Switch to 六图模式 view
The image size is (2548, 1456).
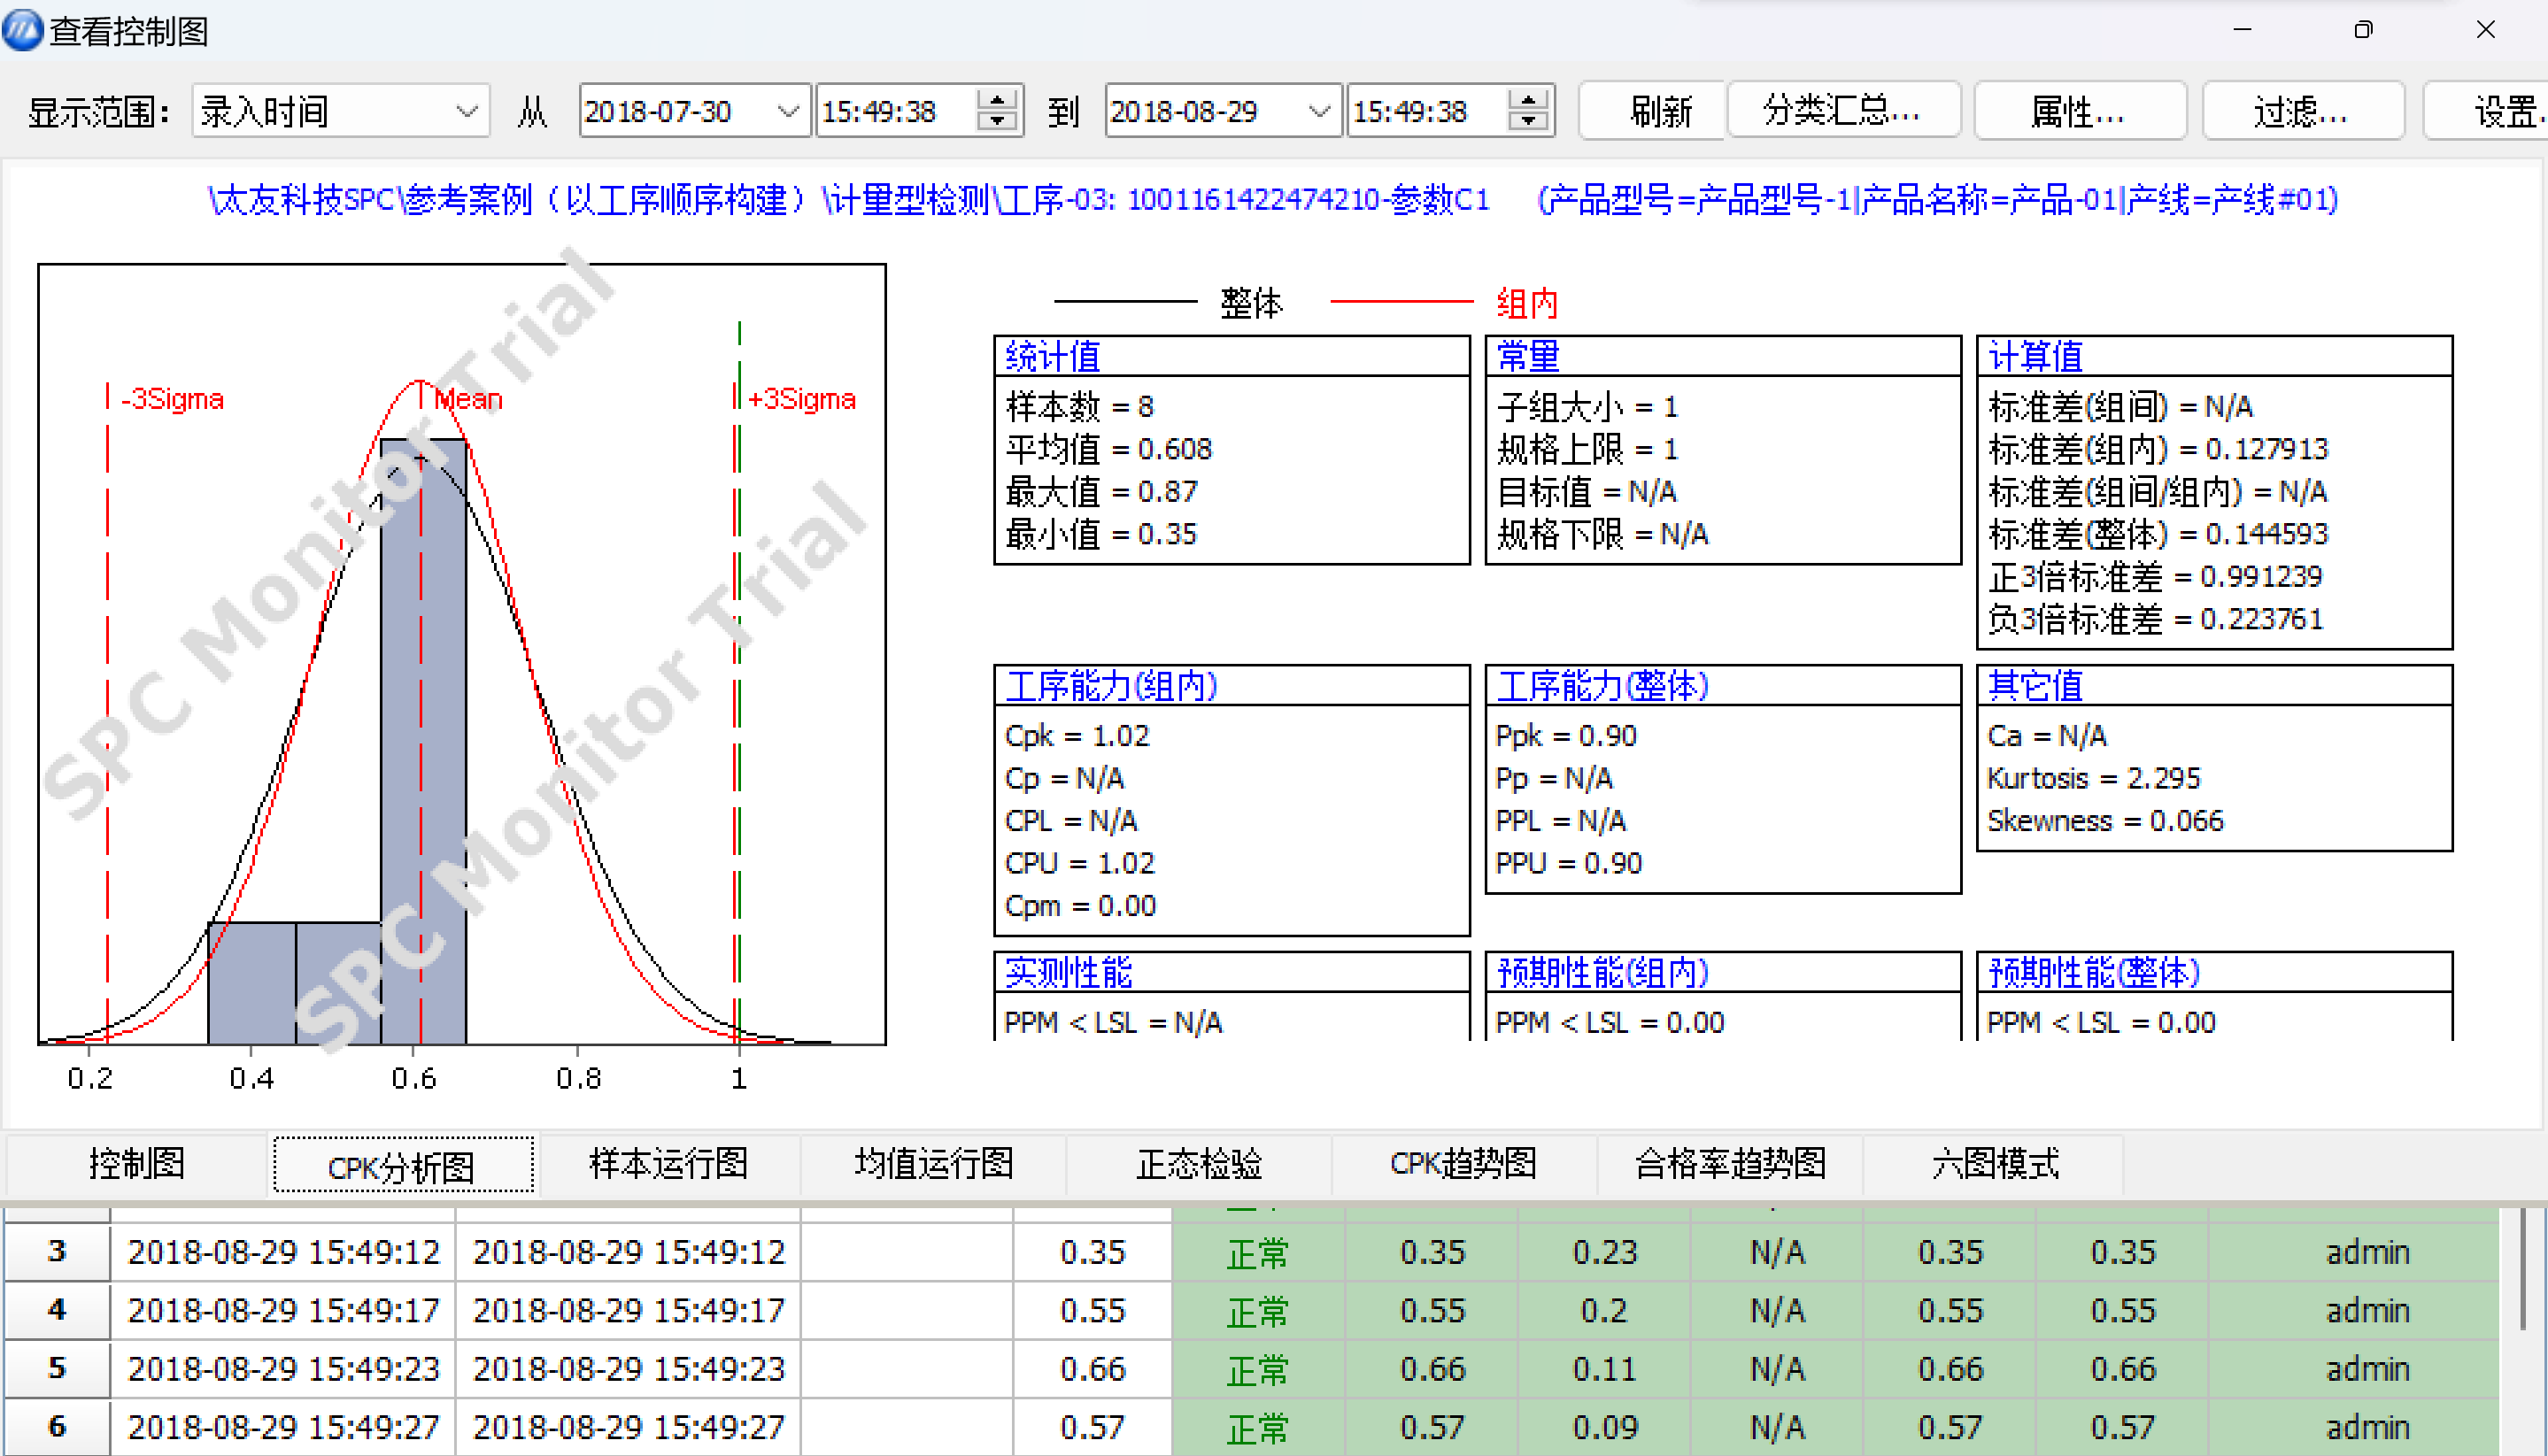[x=1994, y=1163]
